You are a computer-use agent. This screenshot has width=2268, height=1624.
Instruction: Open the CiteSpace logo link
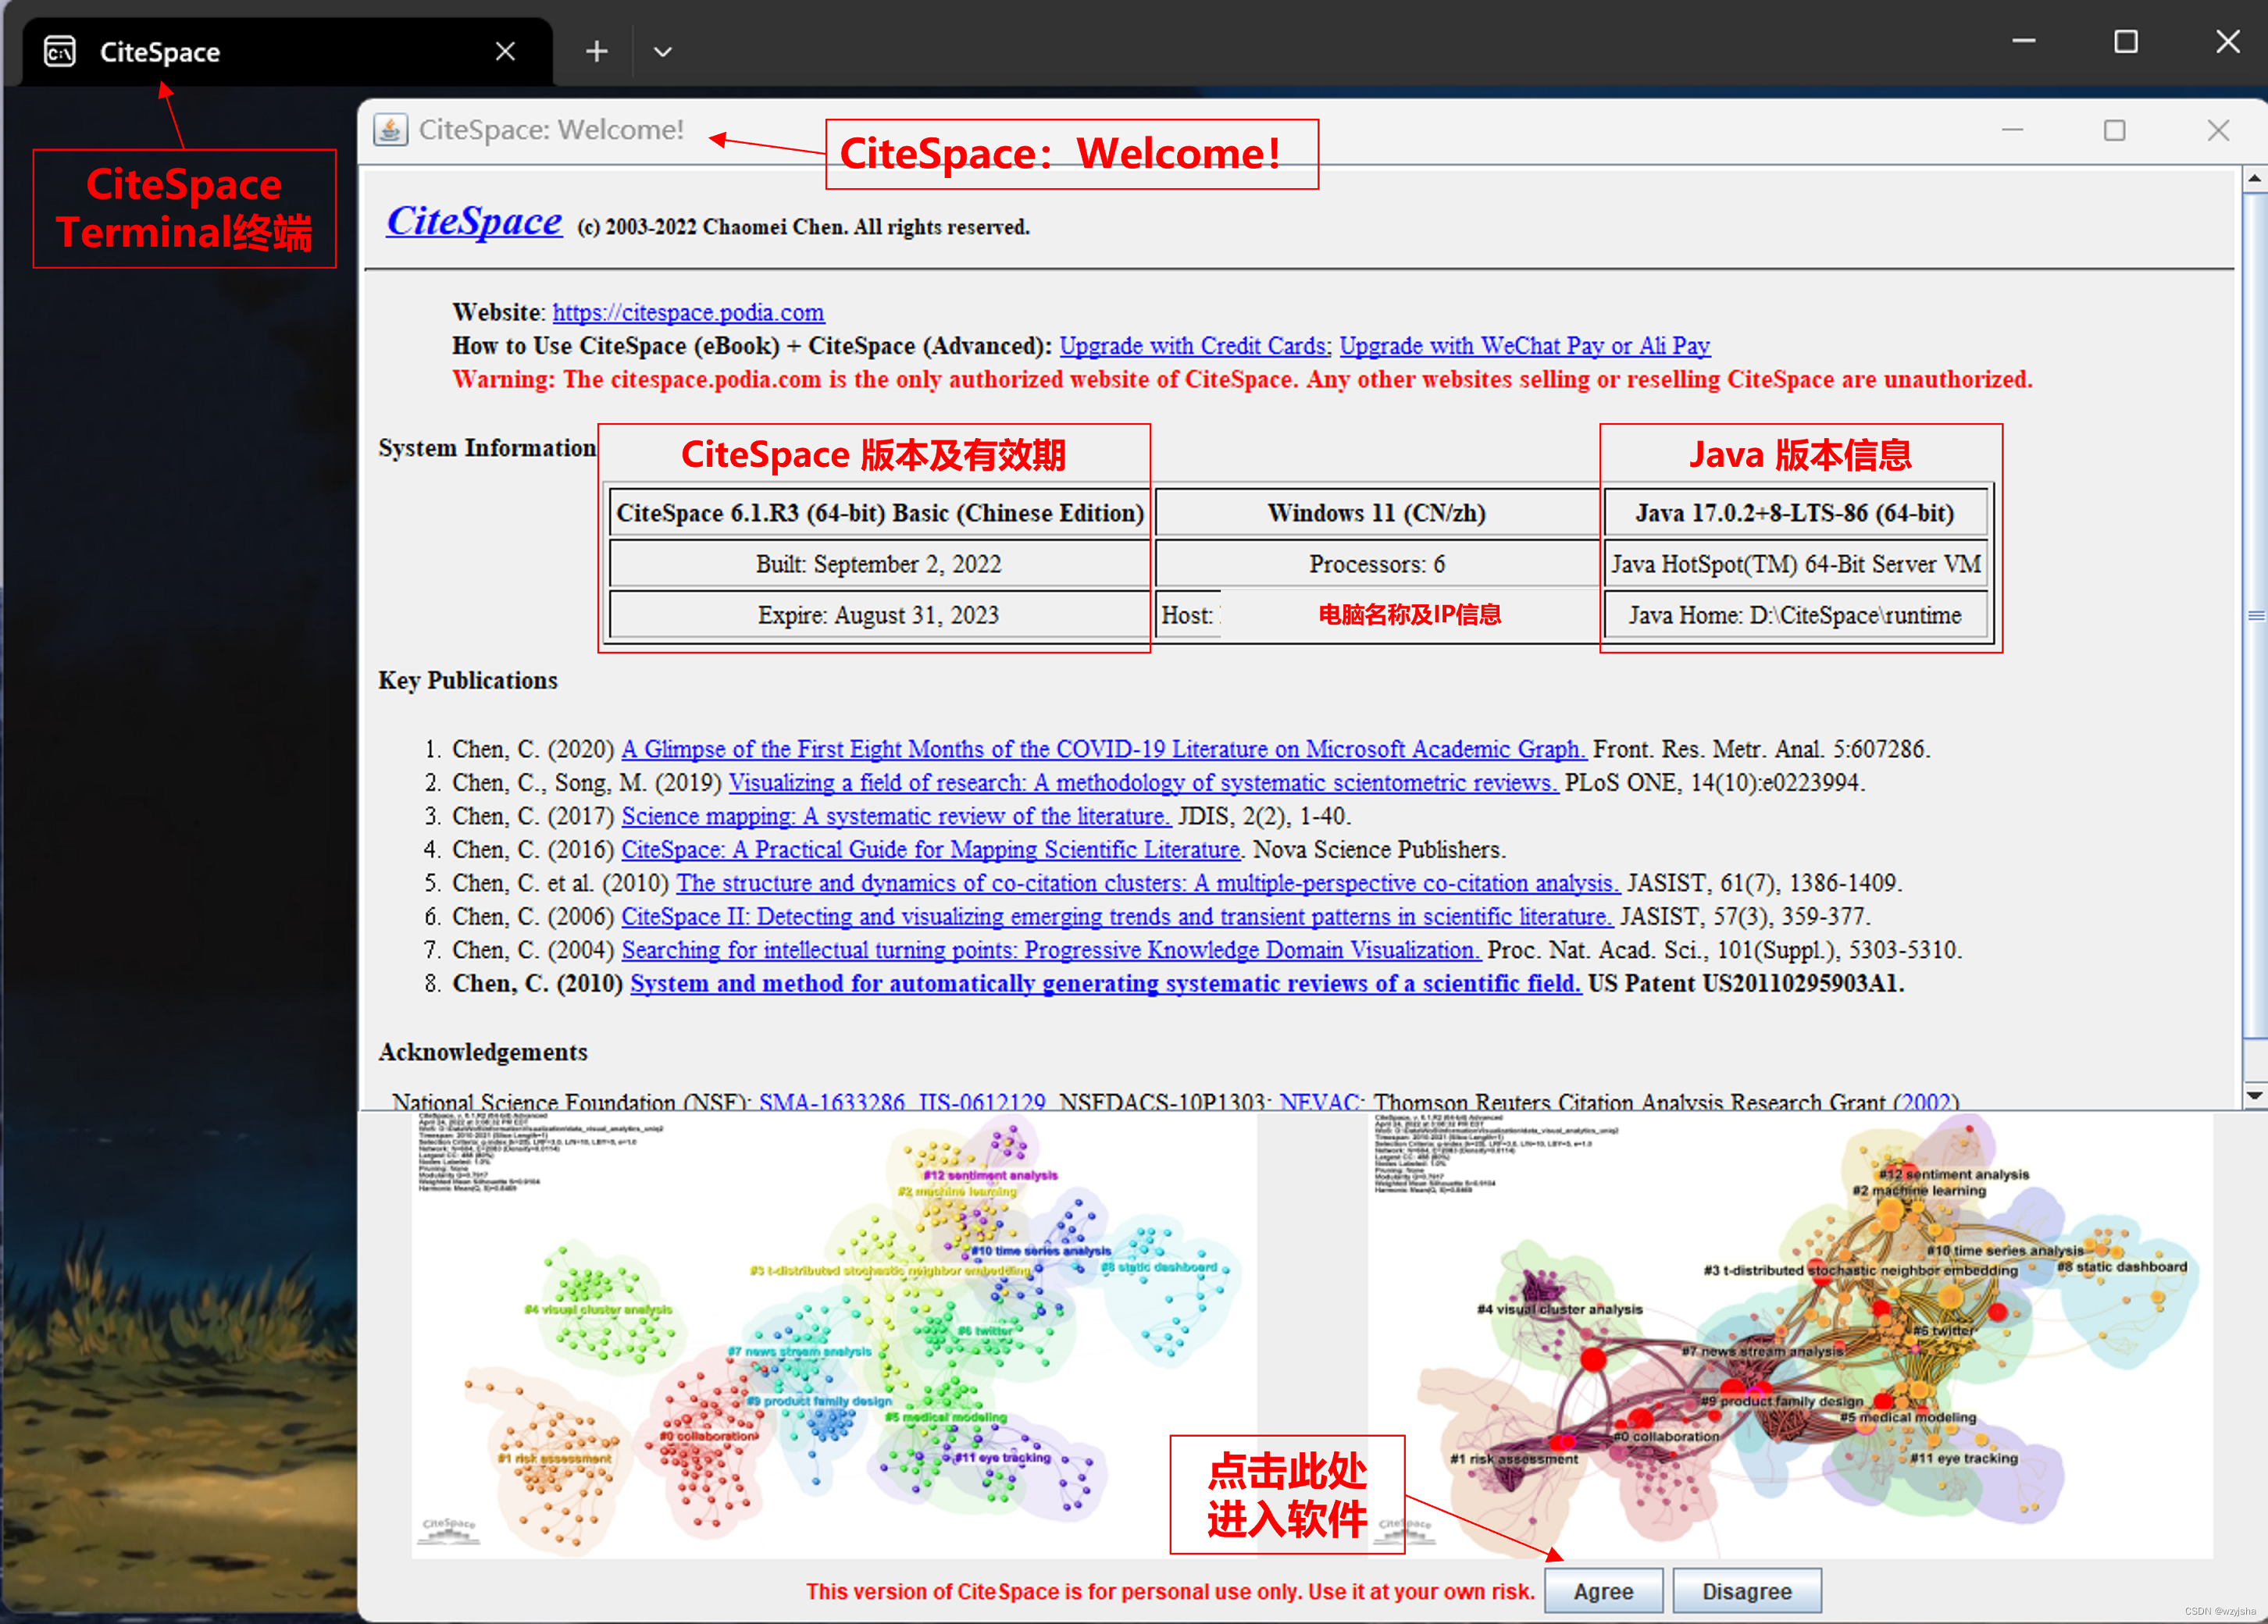click(x=474, y=221)
